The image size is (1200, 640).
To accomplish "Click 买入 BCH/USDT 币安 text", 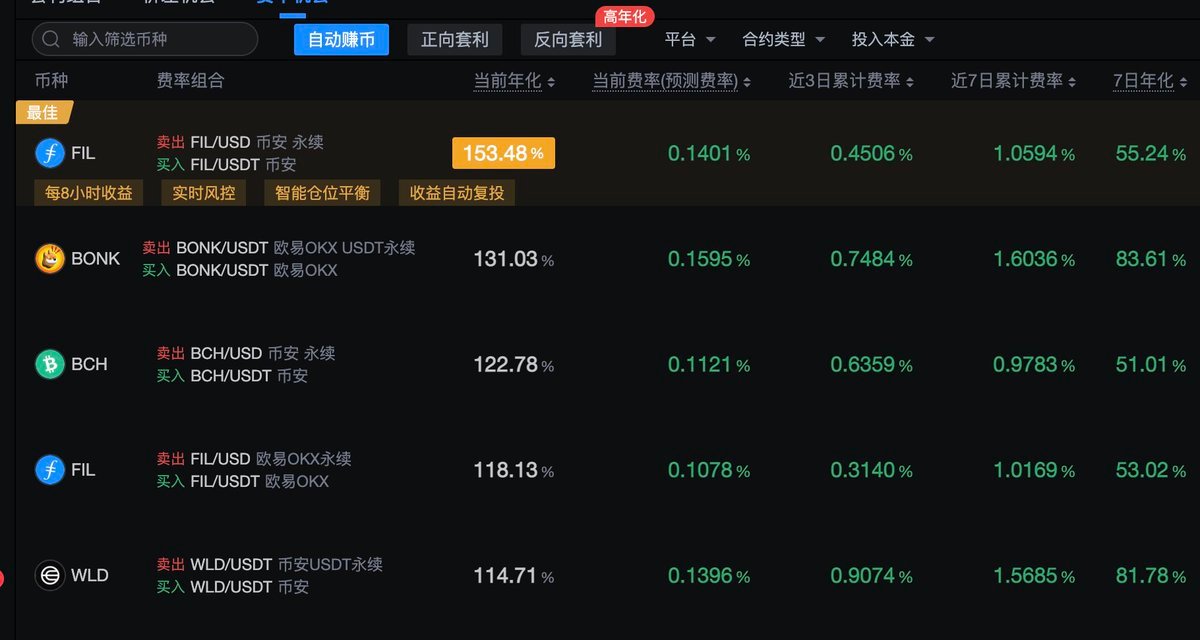I will (x=232, y=376).
